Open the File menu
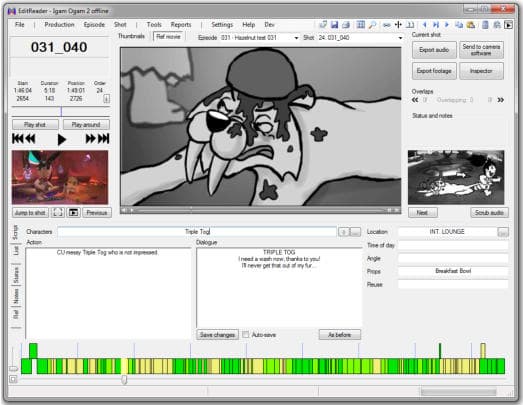The width and height of the screenshot is (523, 405). [20, 25]
